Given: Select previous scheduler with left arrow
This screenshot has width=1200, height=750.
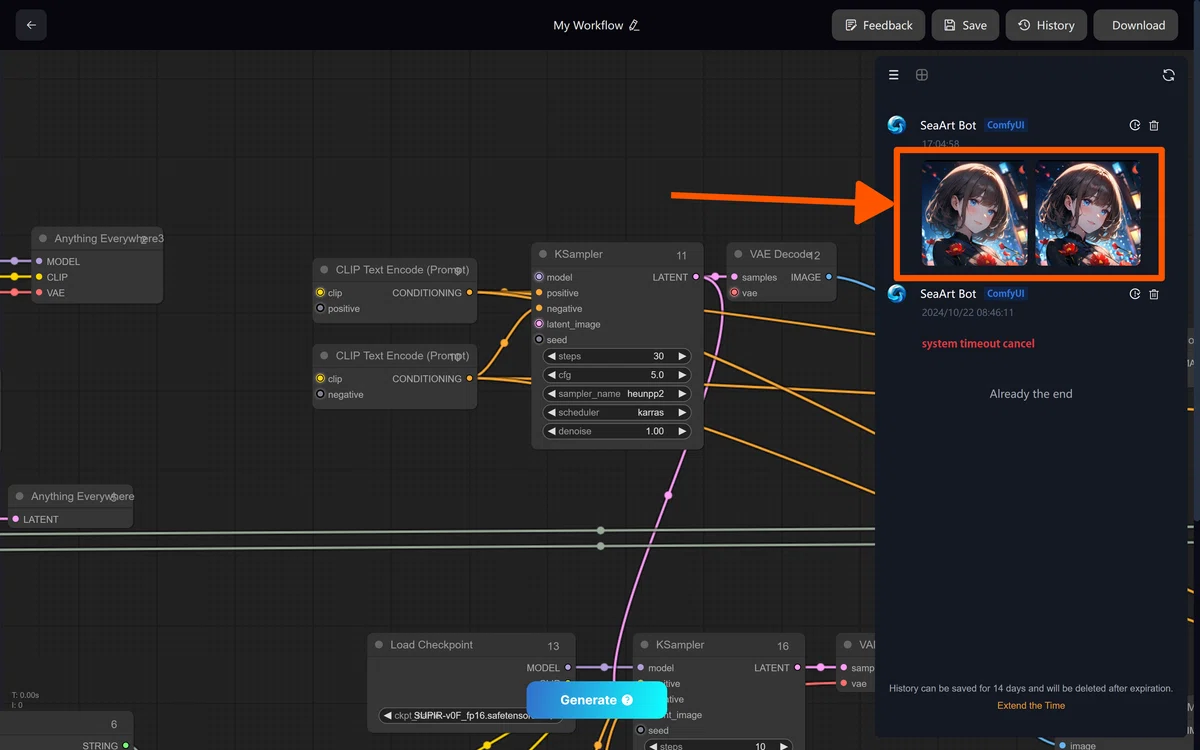Looking at the screenshot, I should tap(551, 412).
